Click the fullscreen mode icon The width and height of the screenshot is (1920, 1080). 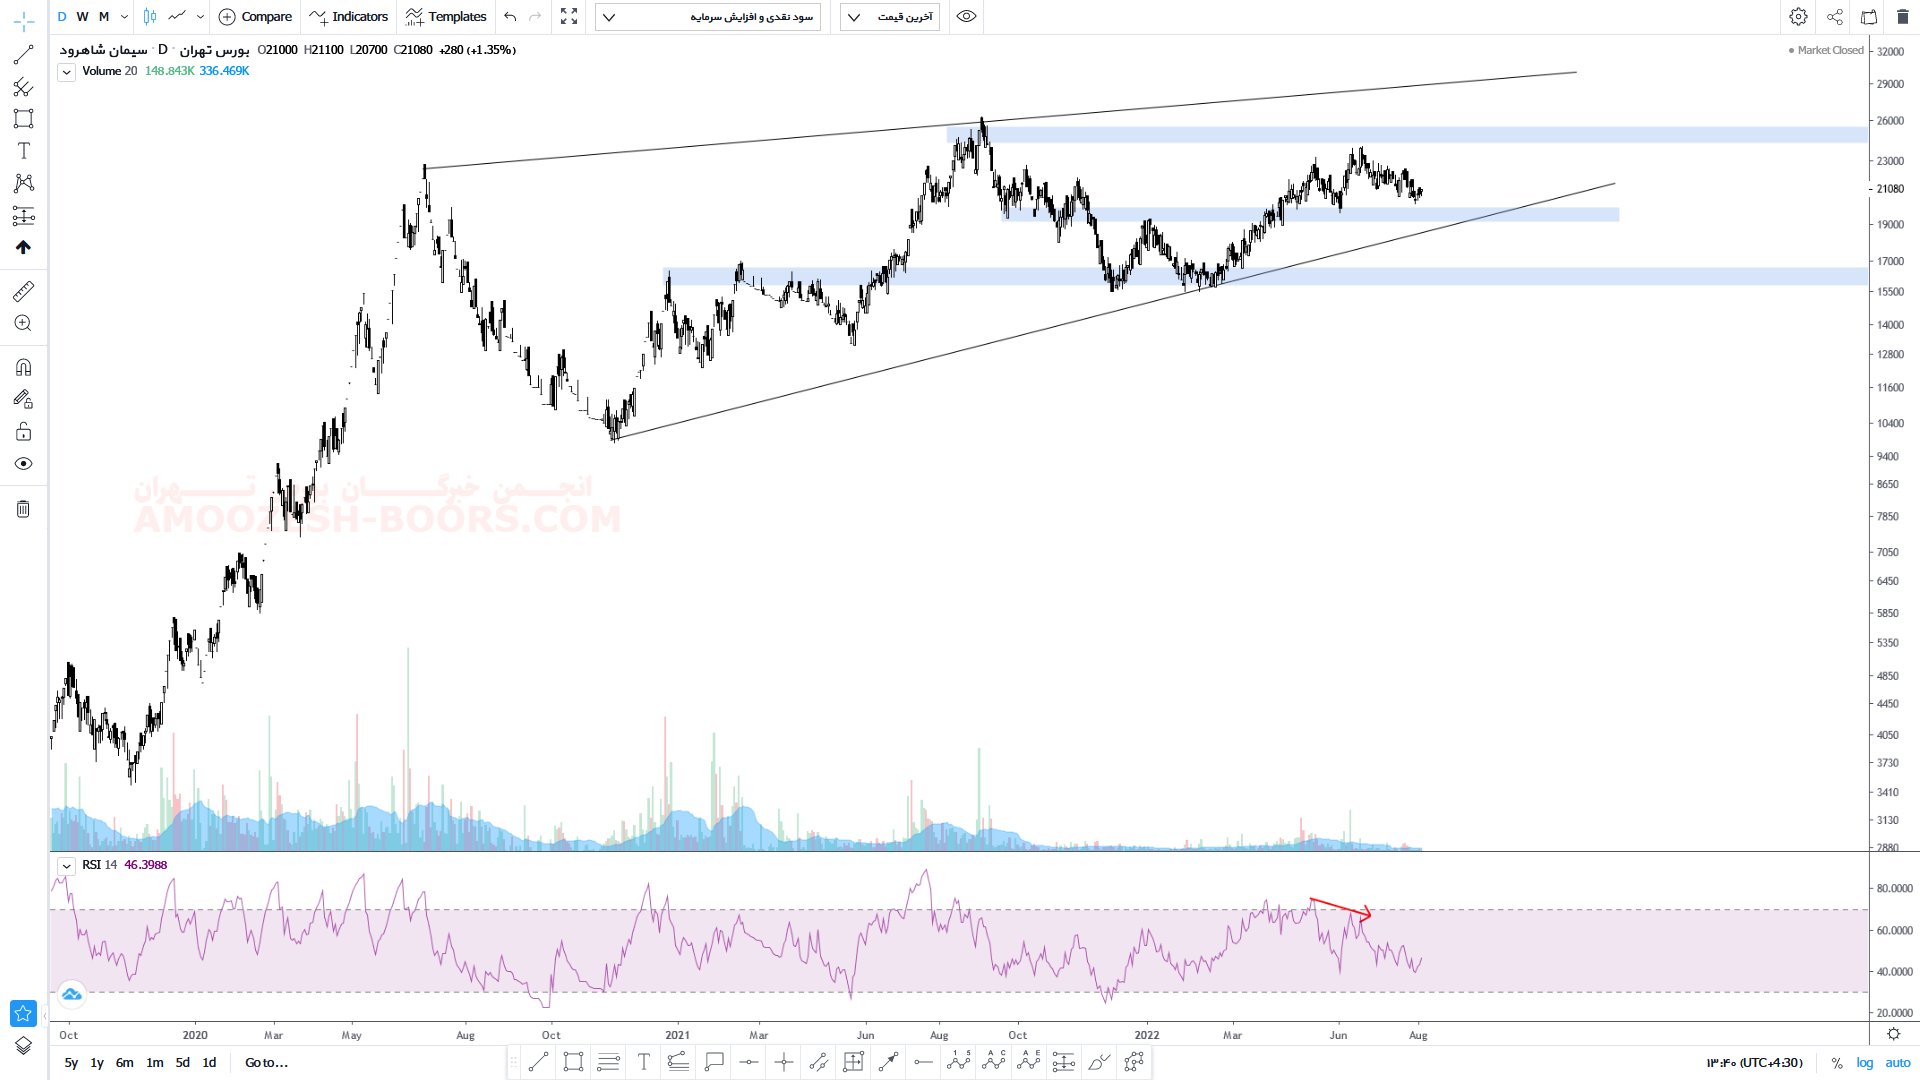(569, 17)
